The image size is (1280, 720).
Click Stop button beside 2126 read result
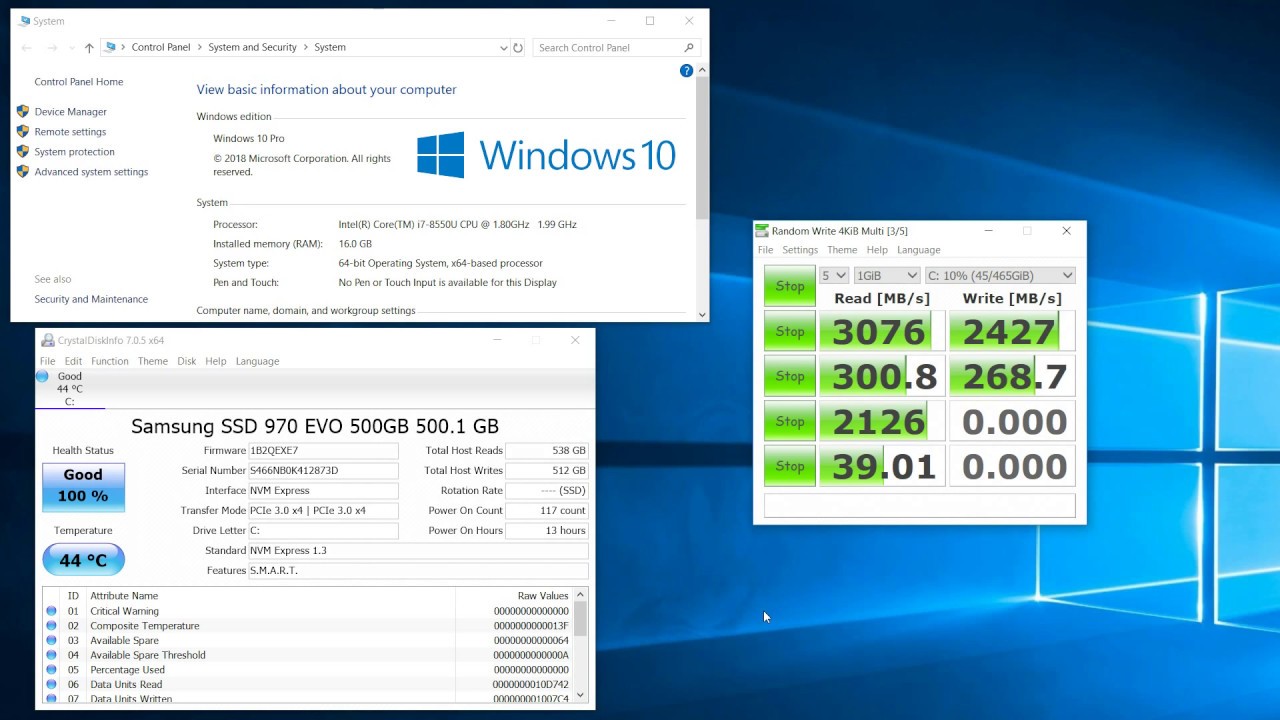[x=790, y=421]
